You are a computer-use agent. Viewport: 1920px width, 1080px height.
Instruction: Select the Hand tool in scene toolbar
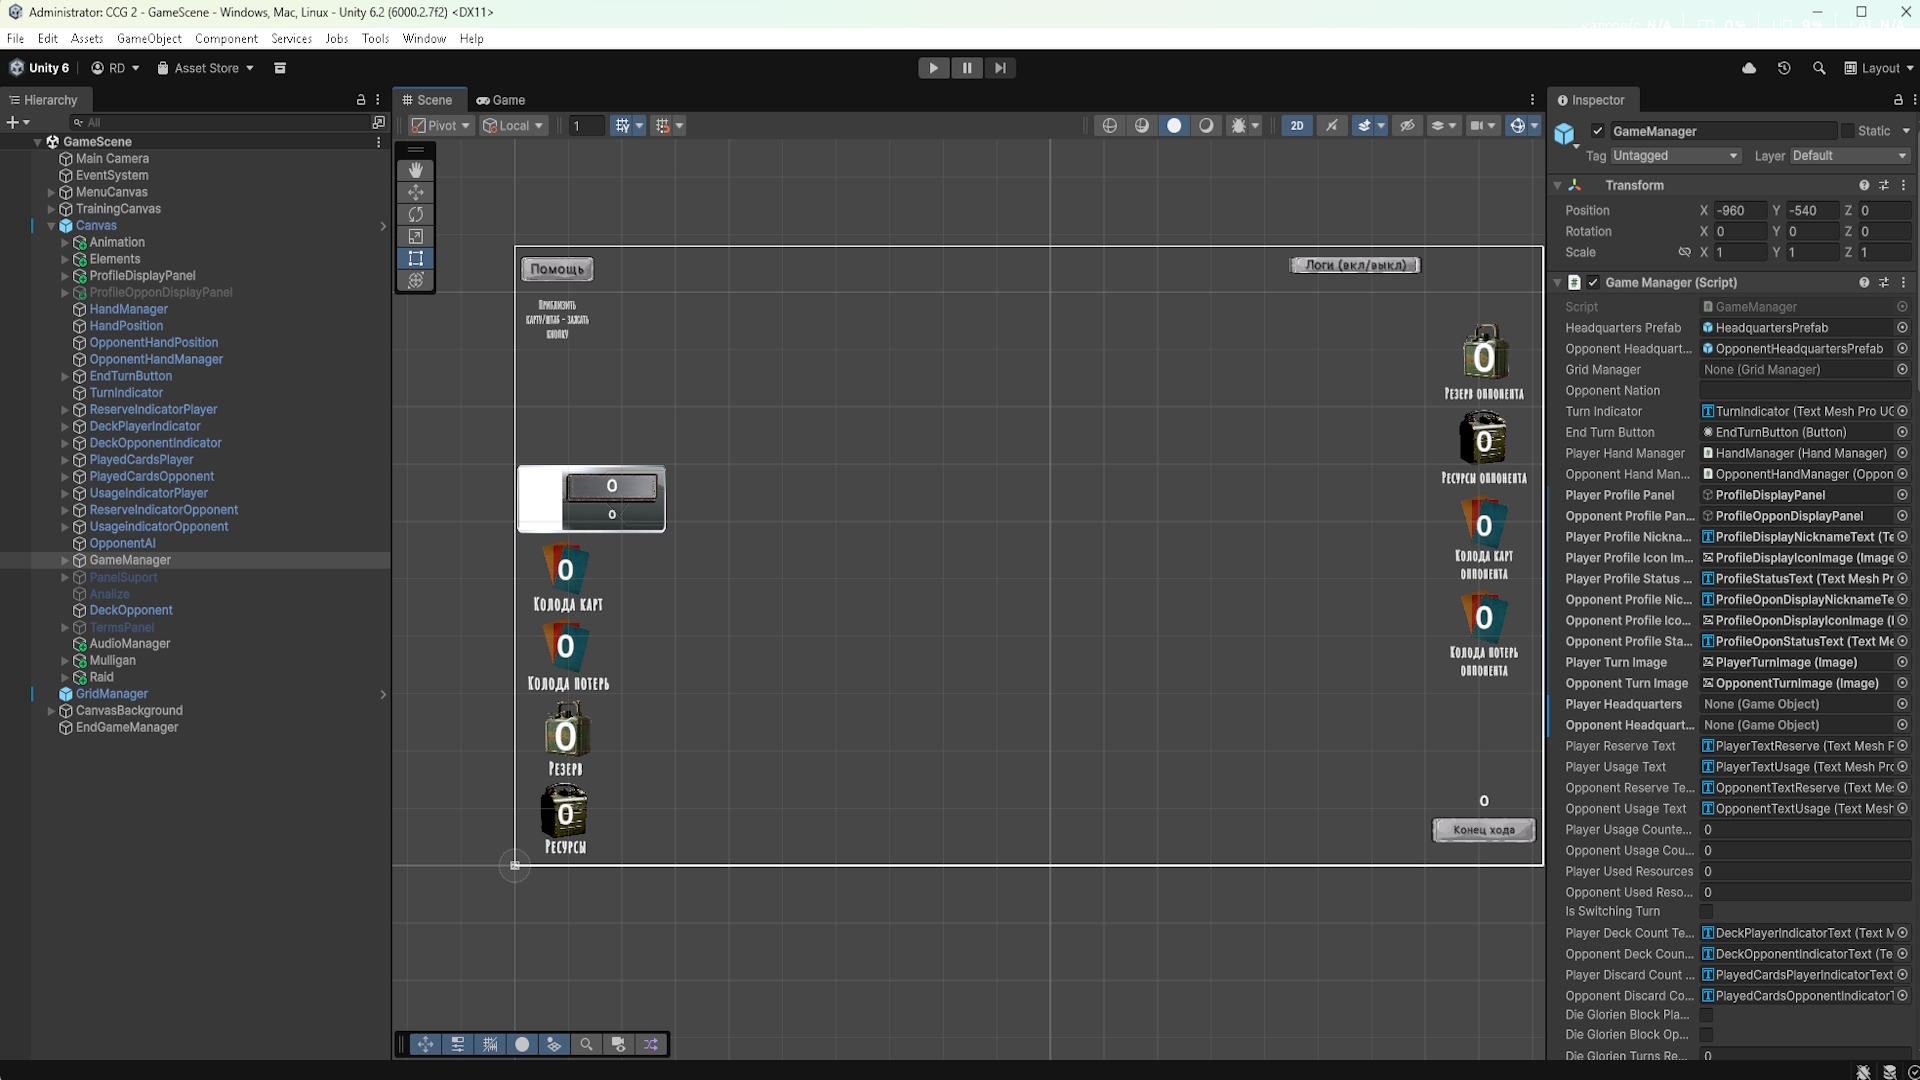pos(416,171)
